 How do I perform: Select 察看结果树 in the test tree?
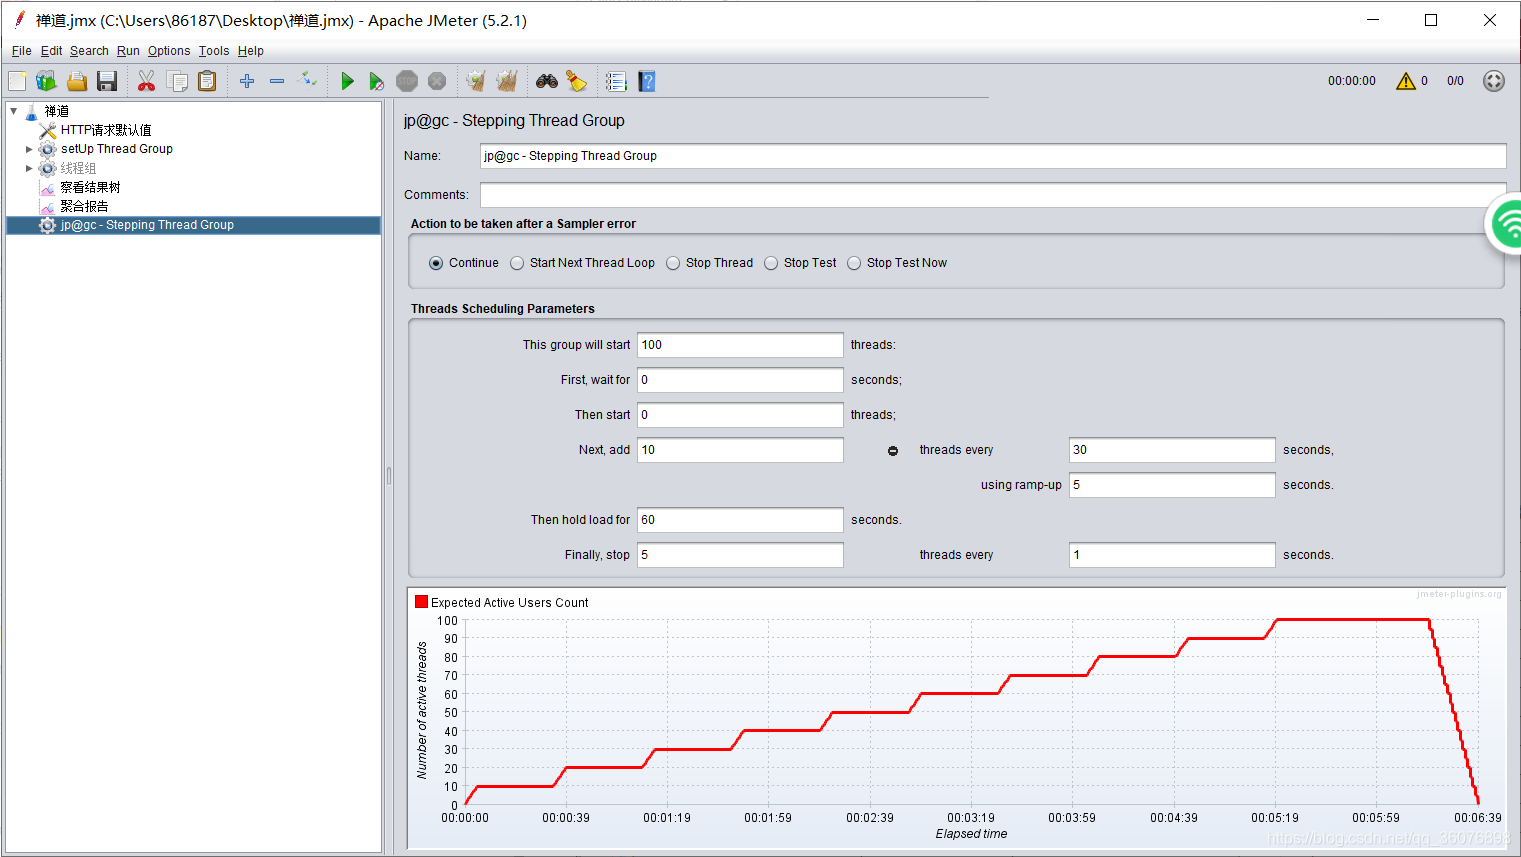pyautogui.click(x=90, y=187)
